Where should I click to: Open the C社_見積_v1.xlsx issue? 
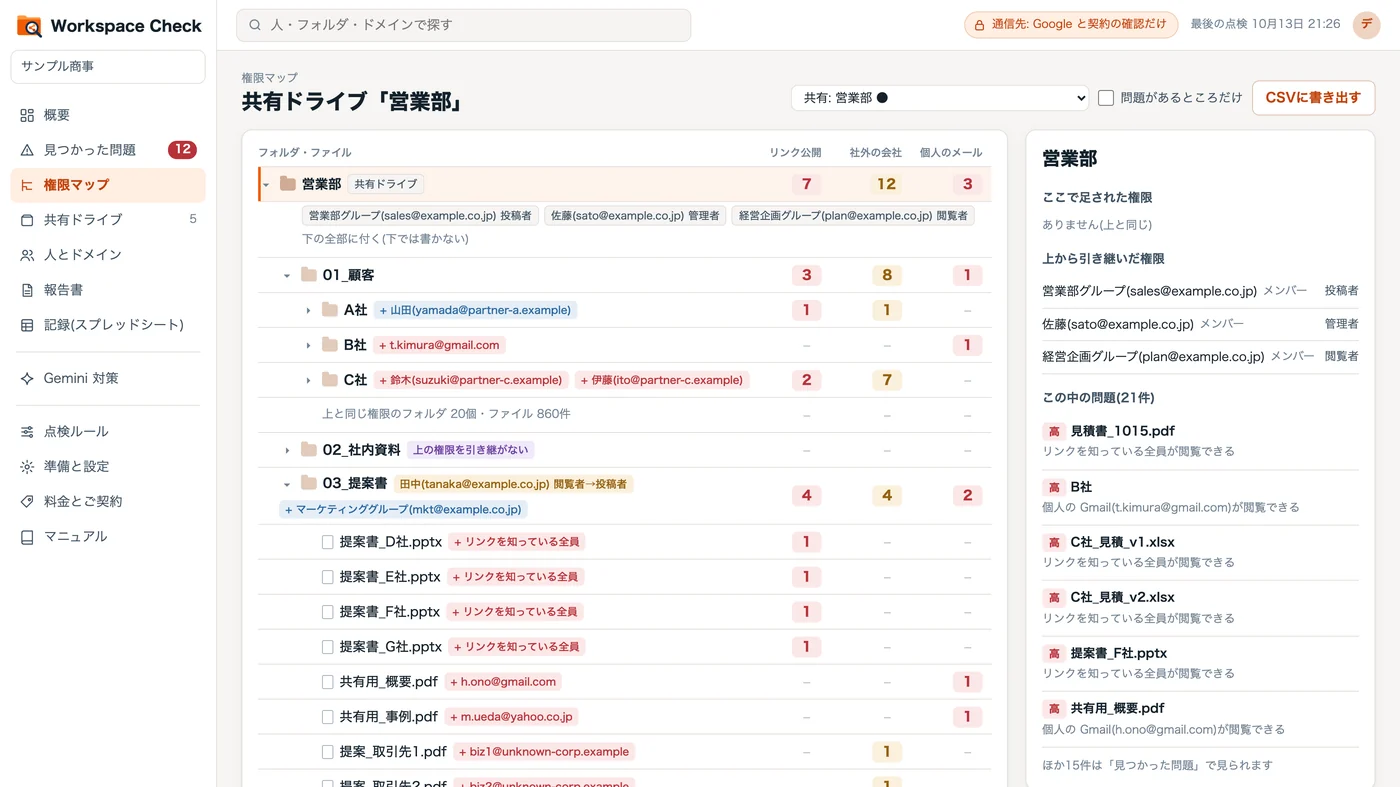point(1200,551)
